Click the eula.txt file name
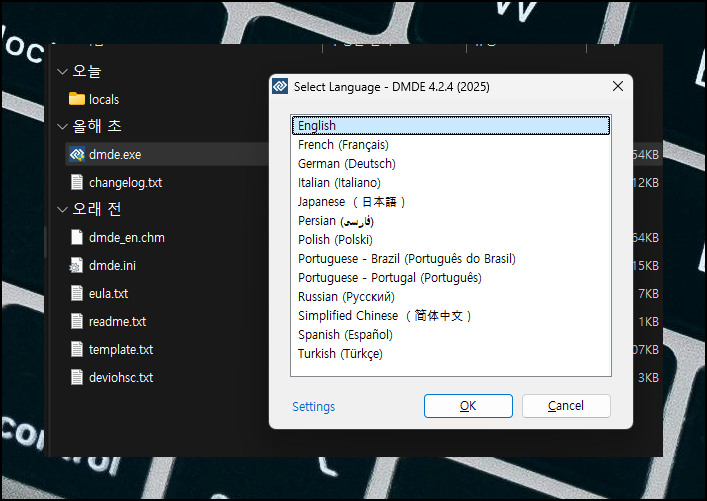The width and height of the screenshot is (707, 501). coord(108,294)
